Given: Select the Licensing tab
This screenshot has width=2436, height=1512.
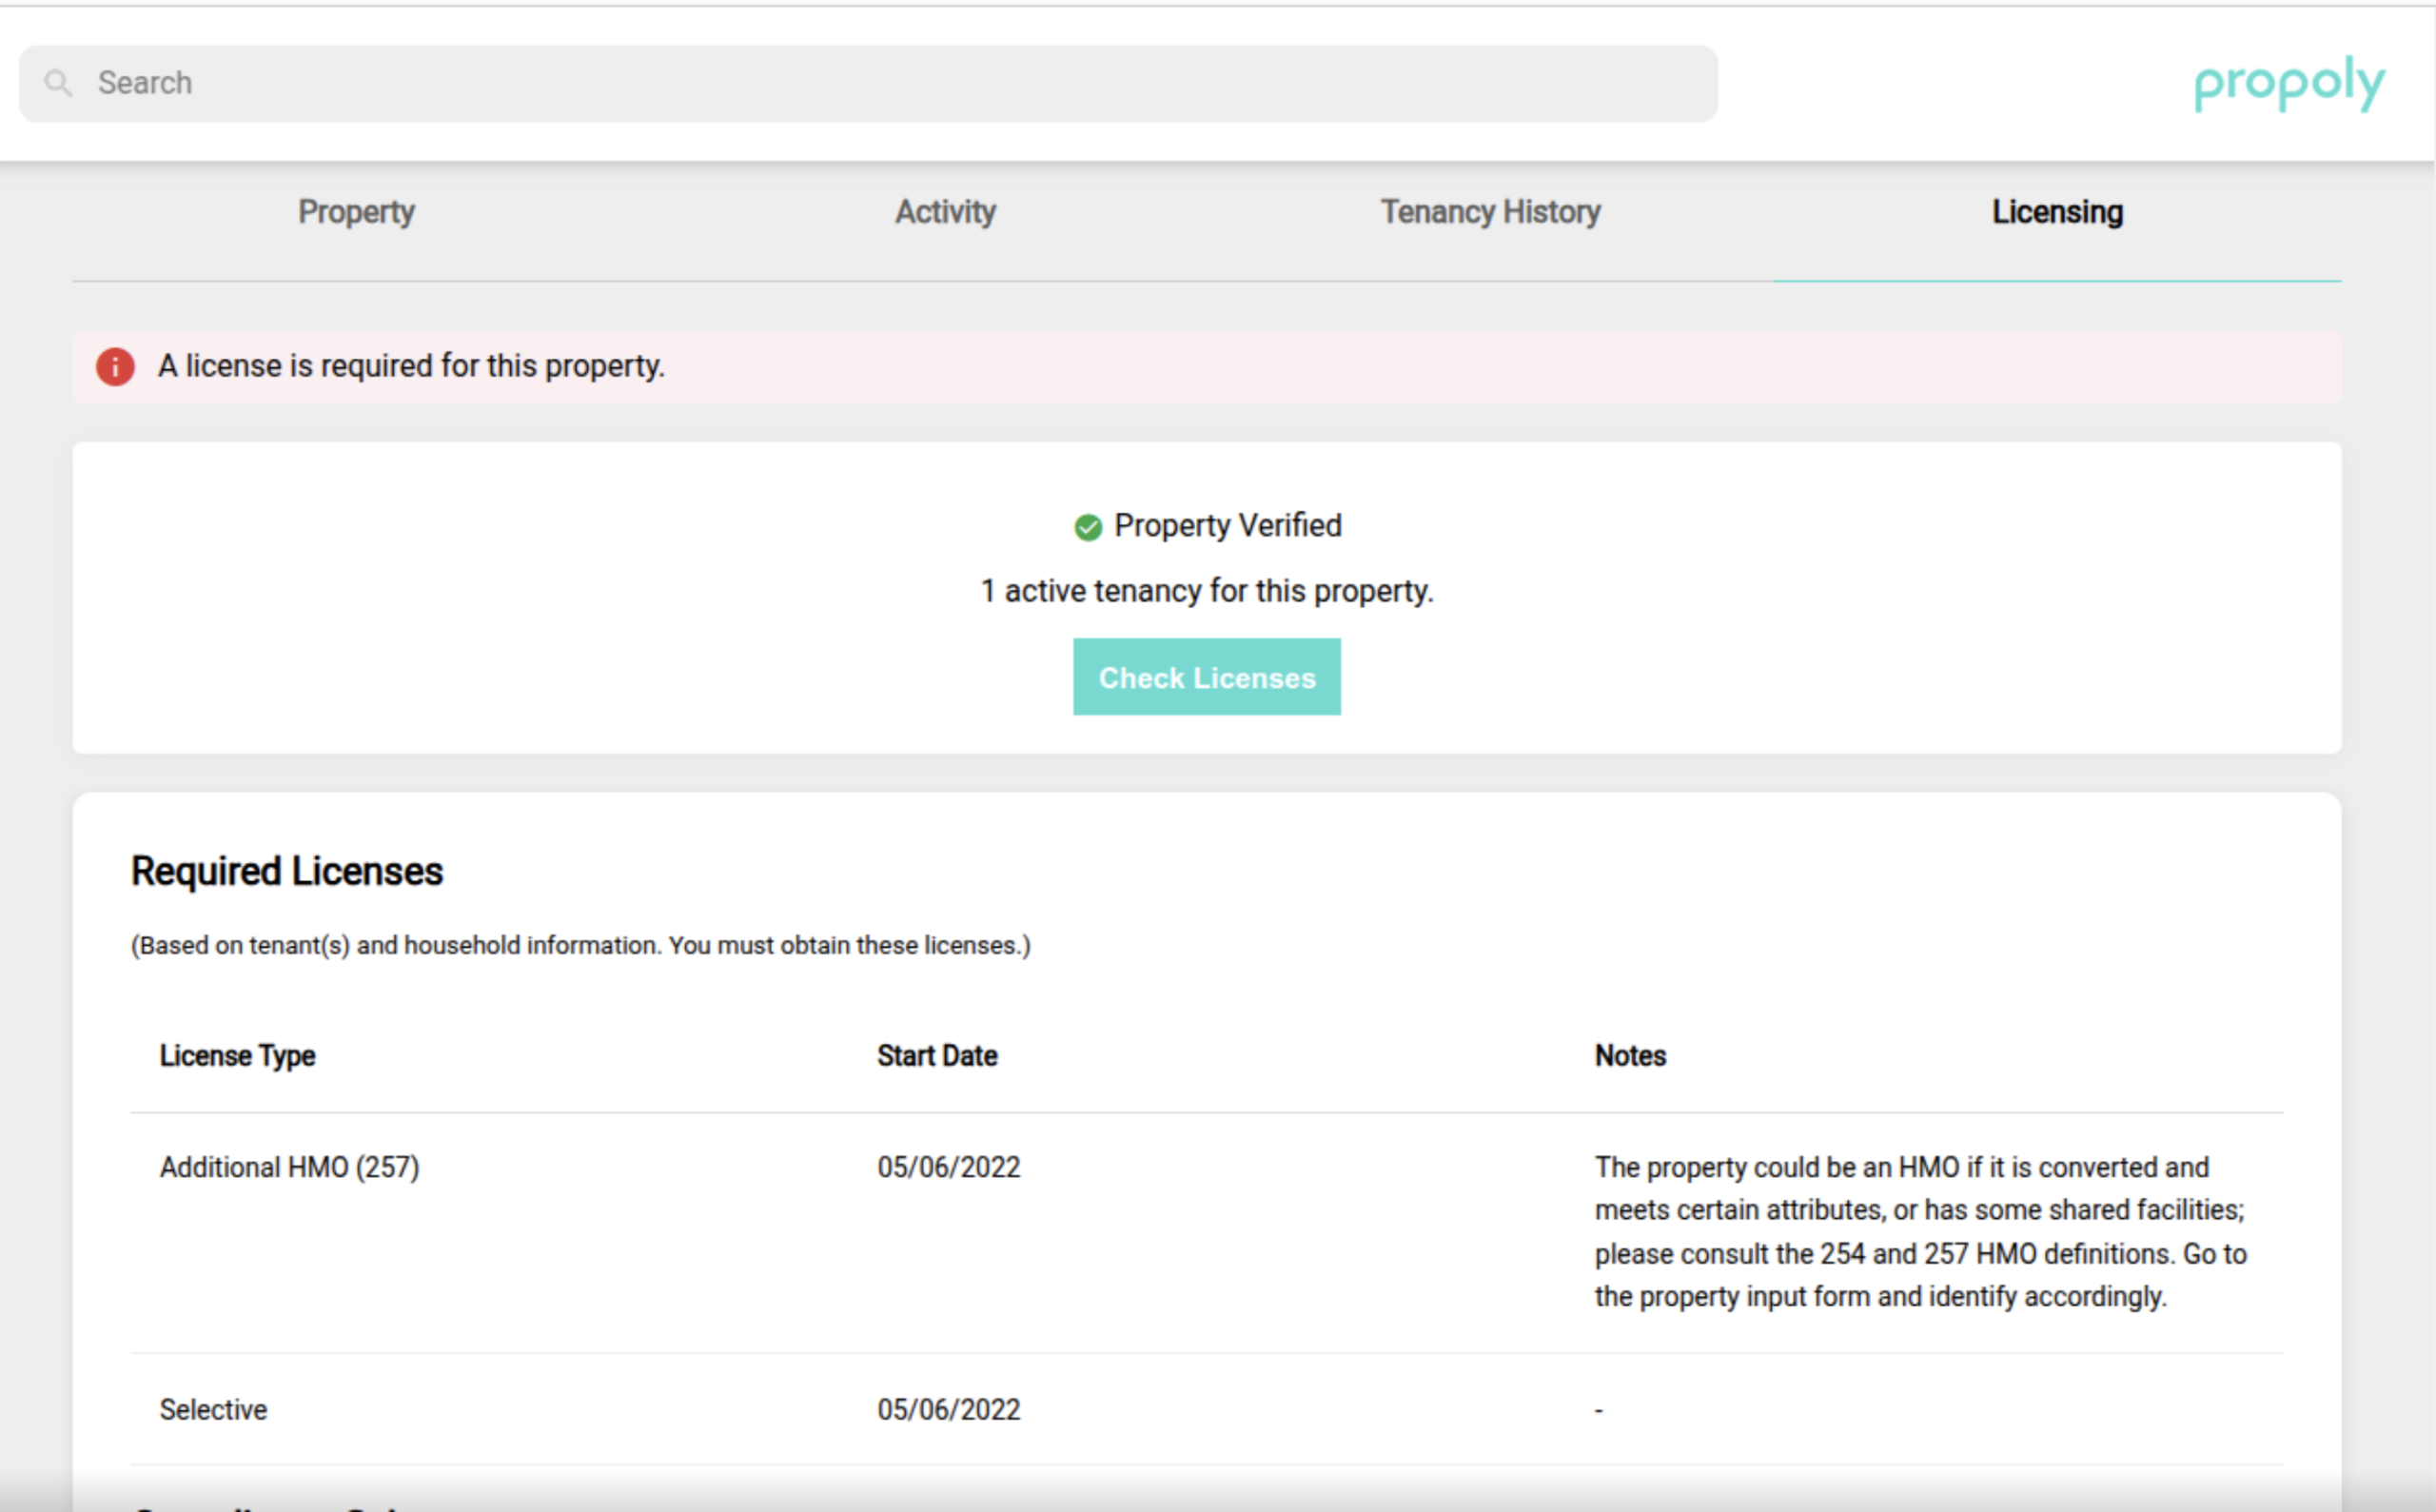Looking at the screenshot, I should point(2057,212).
